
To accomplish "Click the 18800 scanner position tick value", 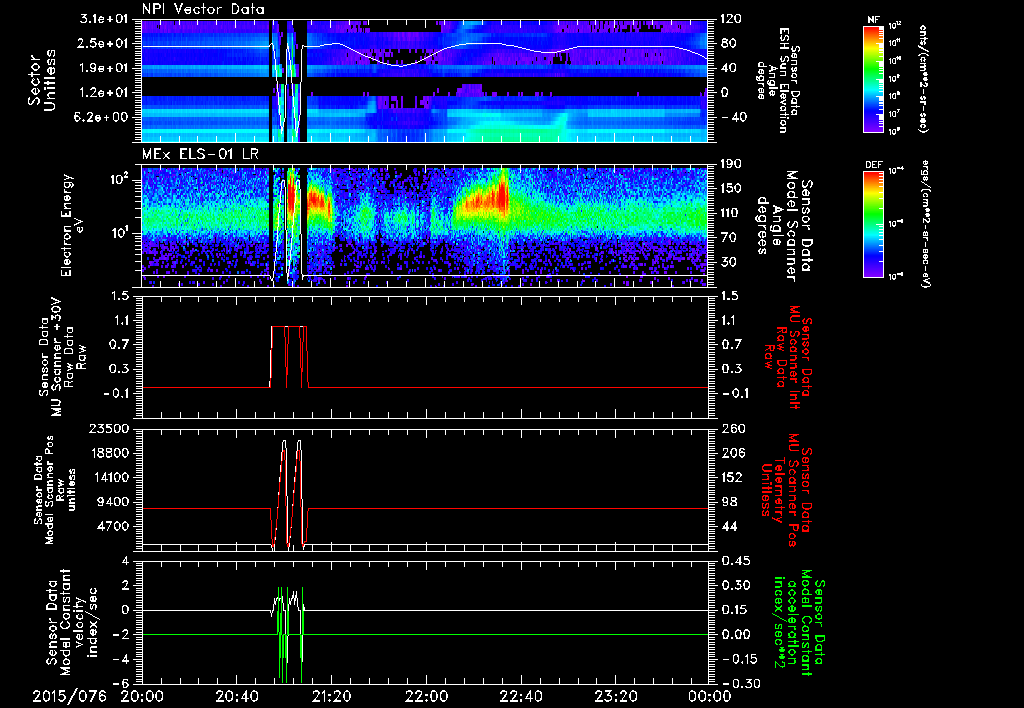I will click(111, 453).
